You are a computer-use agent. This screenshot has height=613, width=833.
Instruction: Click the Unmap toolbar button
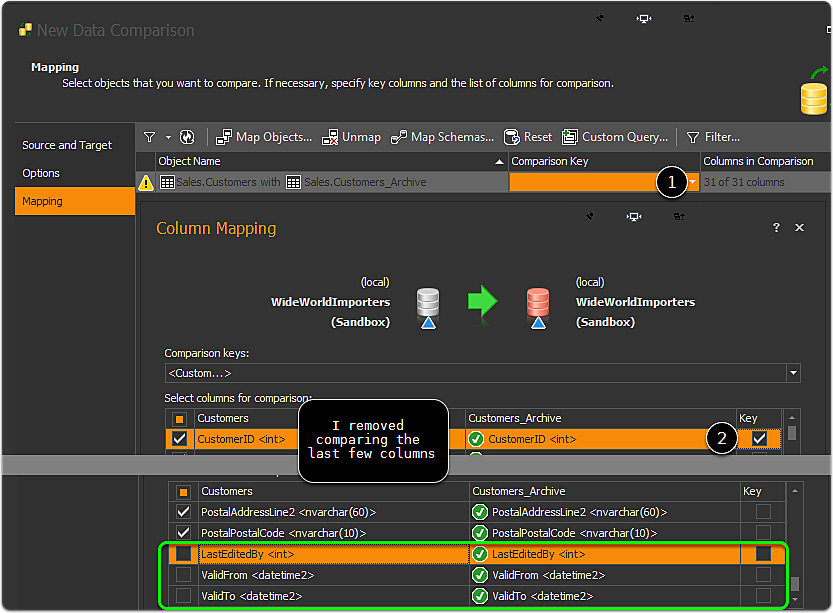351,137
